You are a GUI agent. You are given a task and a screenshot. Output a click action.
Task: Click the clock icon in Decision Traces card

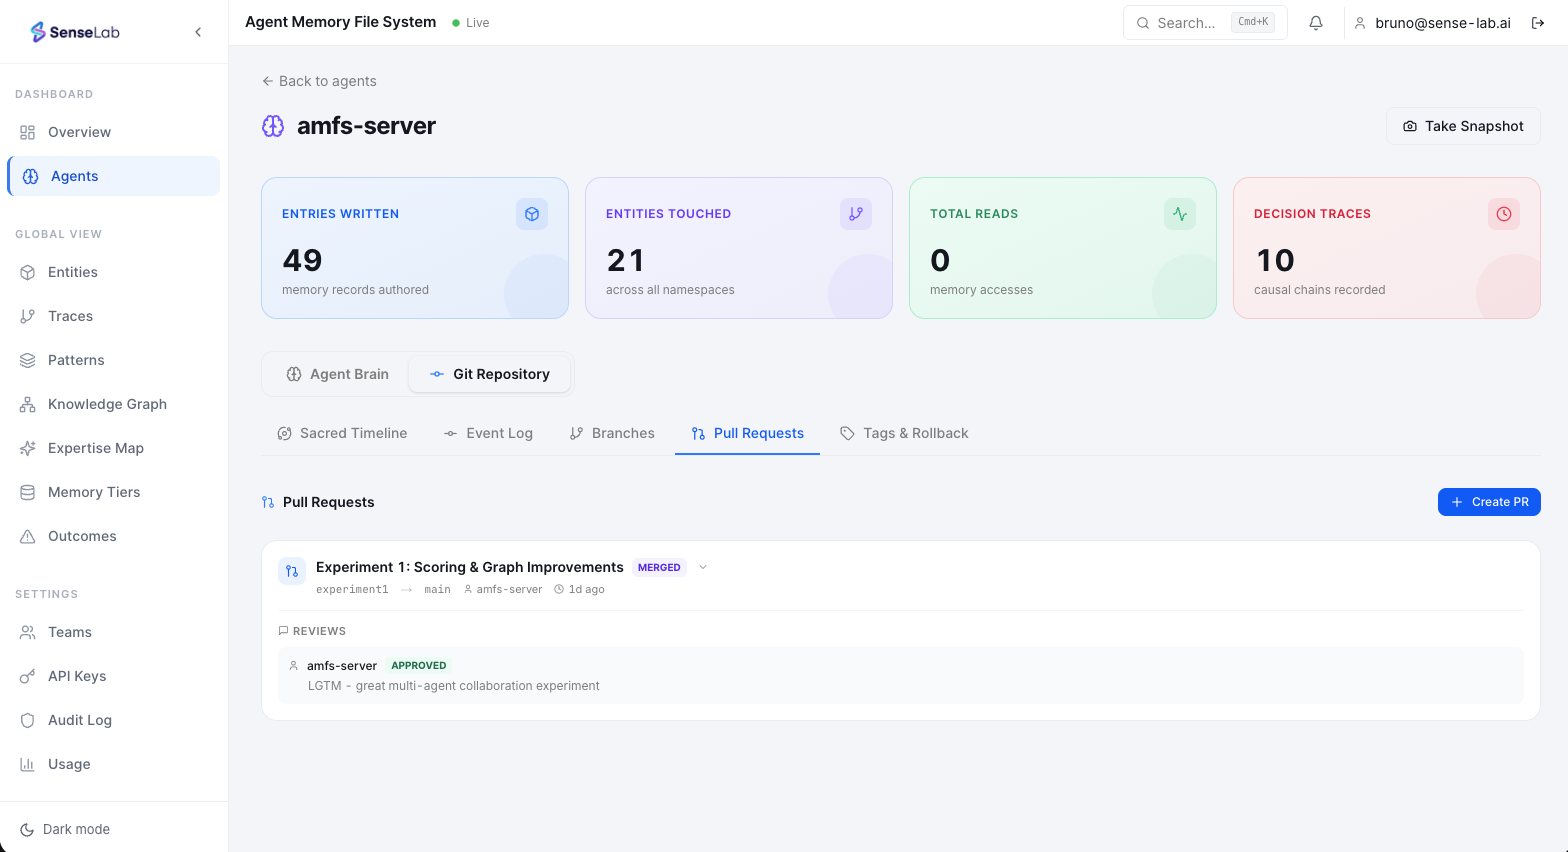click(x=1504, y=214)
